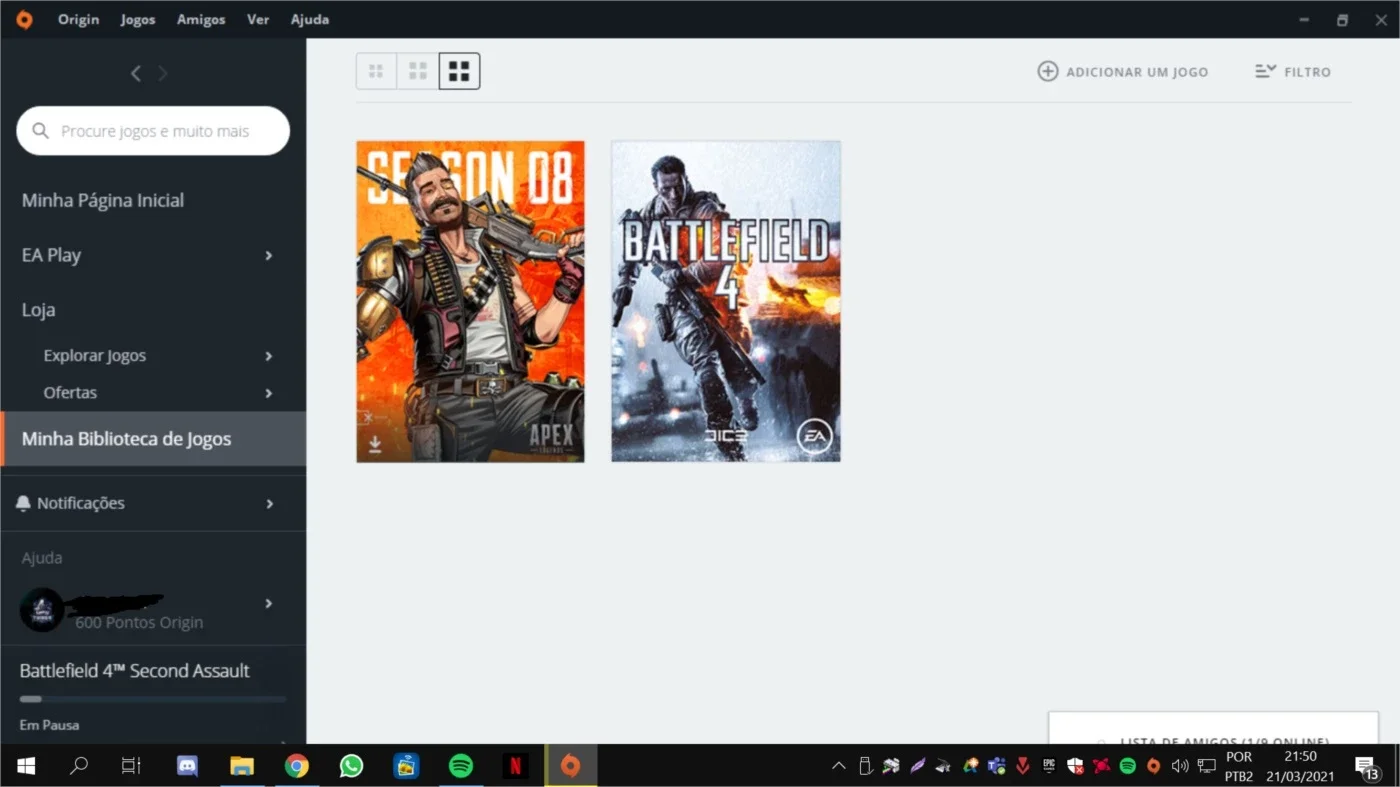Click the download progress bar
Screen dimensions: 1400x787
click(153, 699)
